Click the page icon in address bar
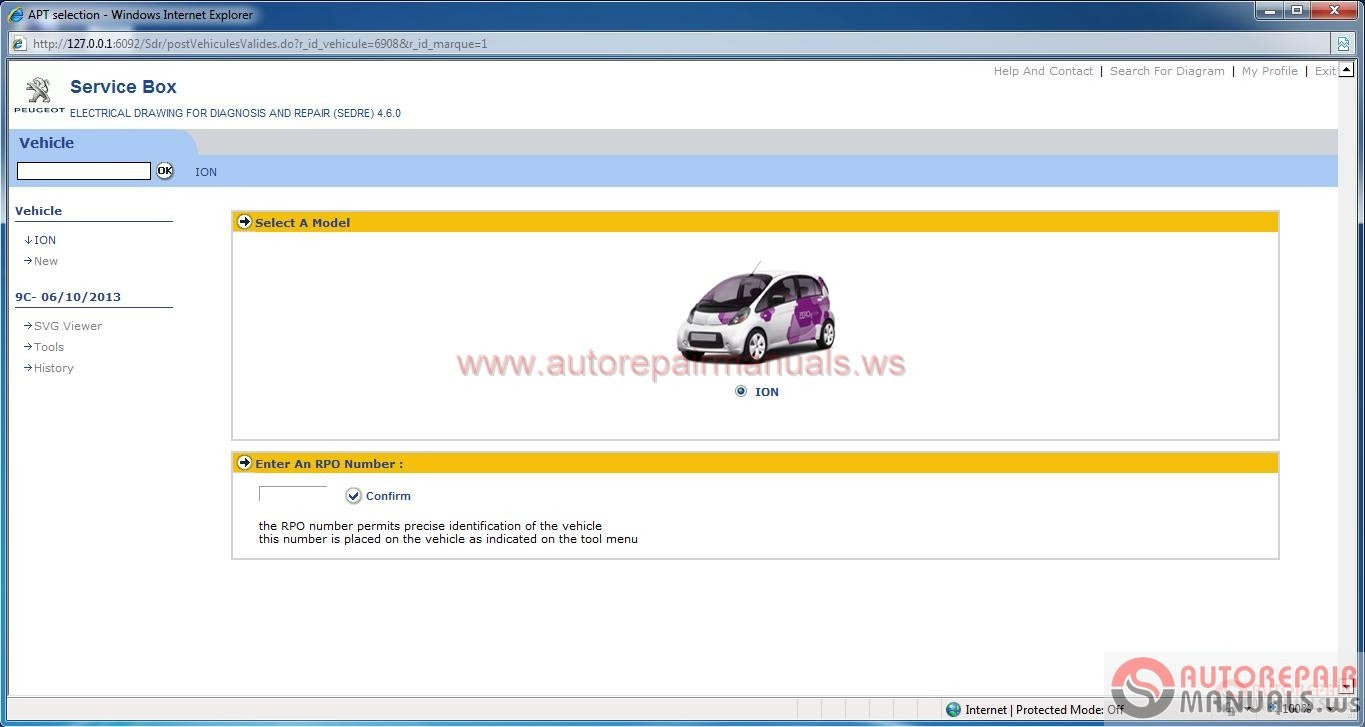 tap(19, 44)
